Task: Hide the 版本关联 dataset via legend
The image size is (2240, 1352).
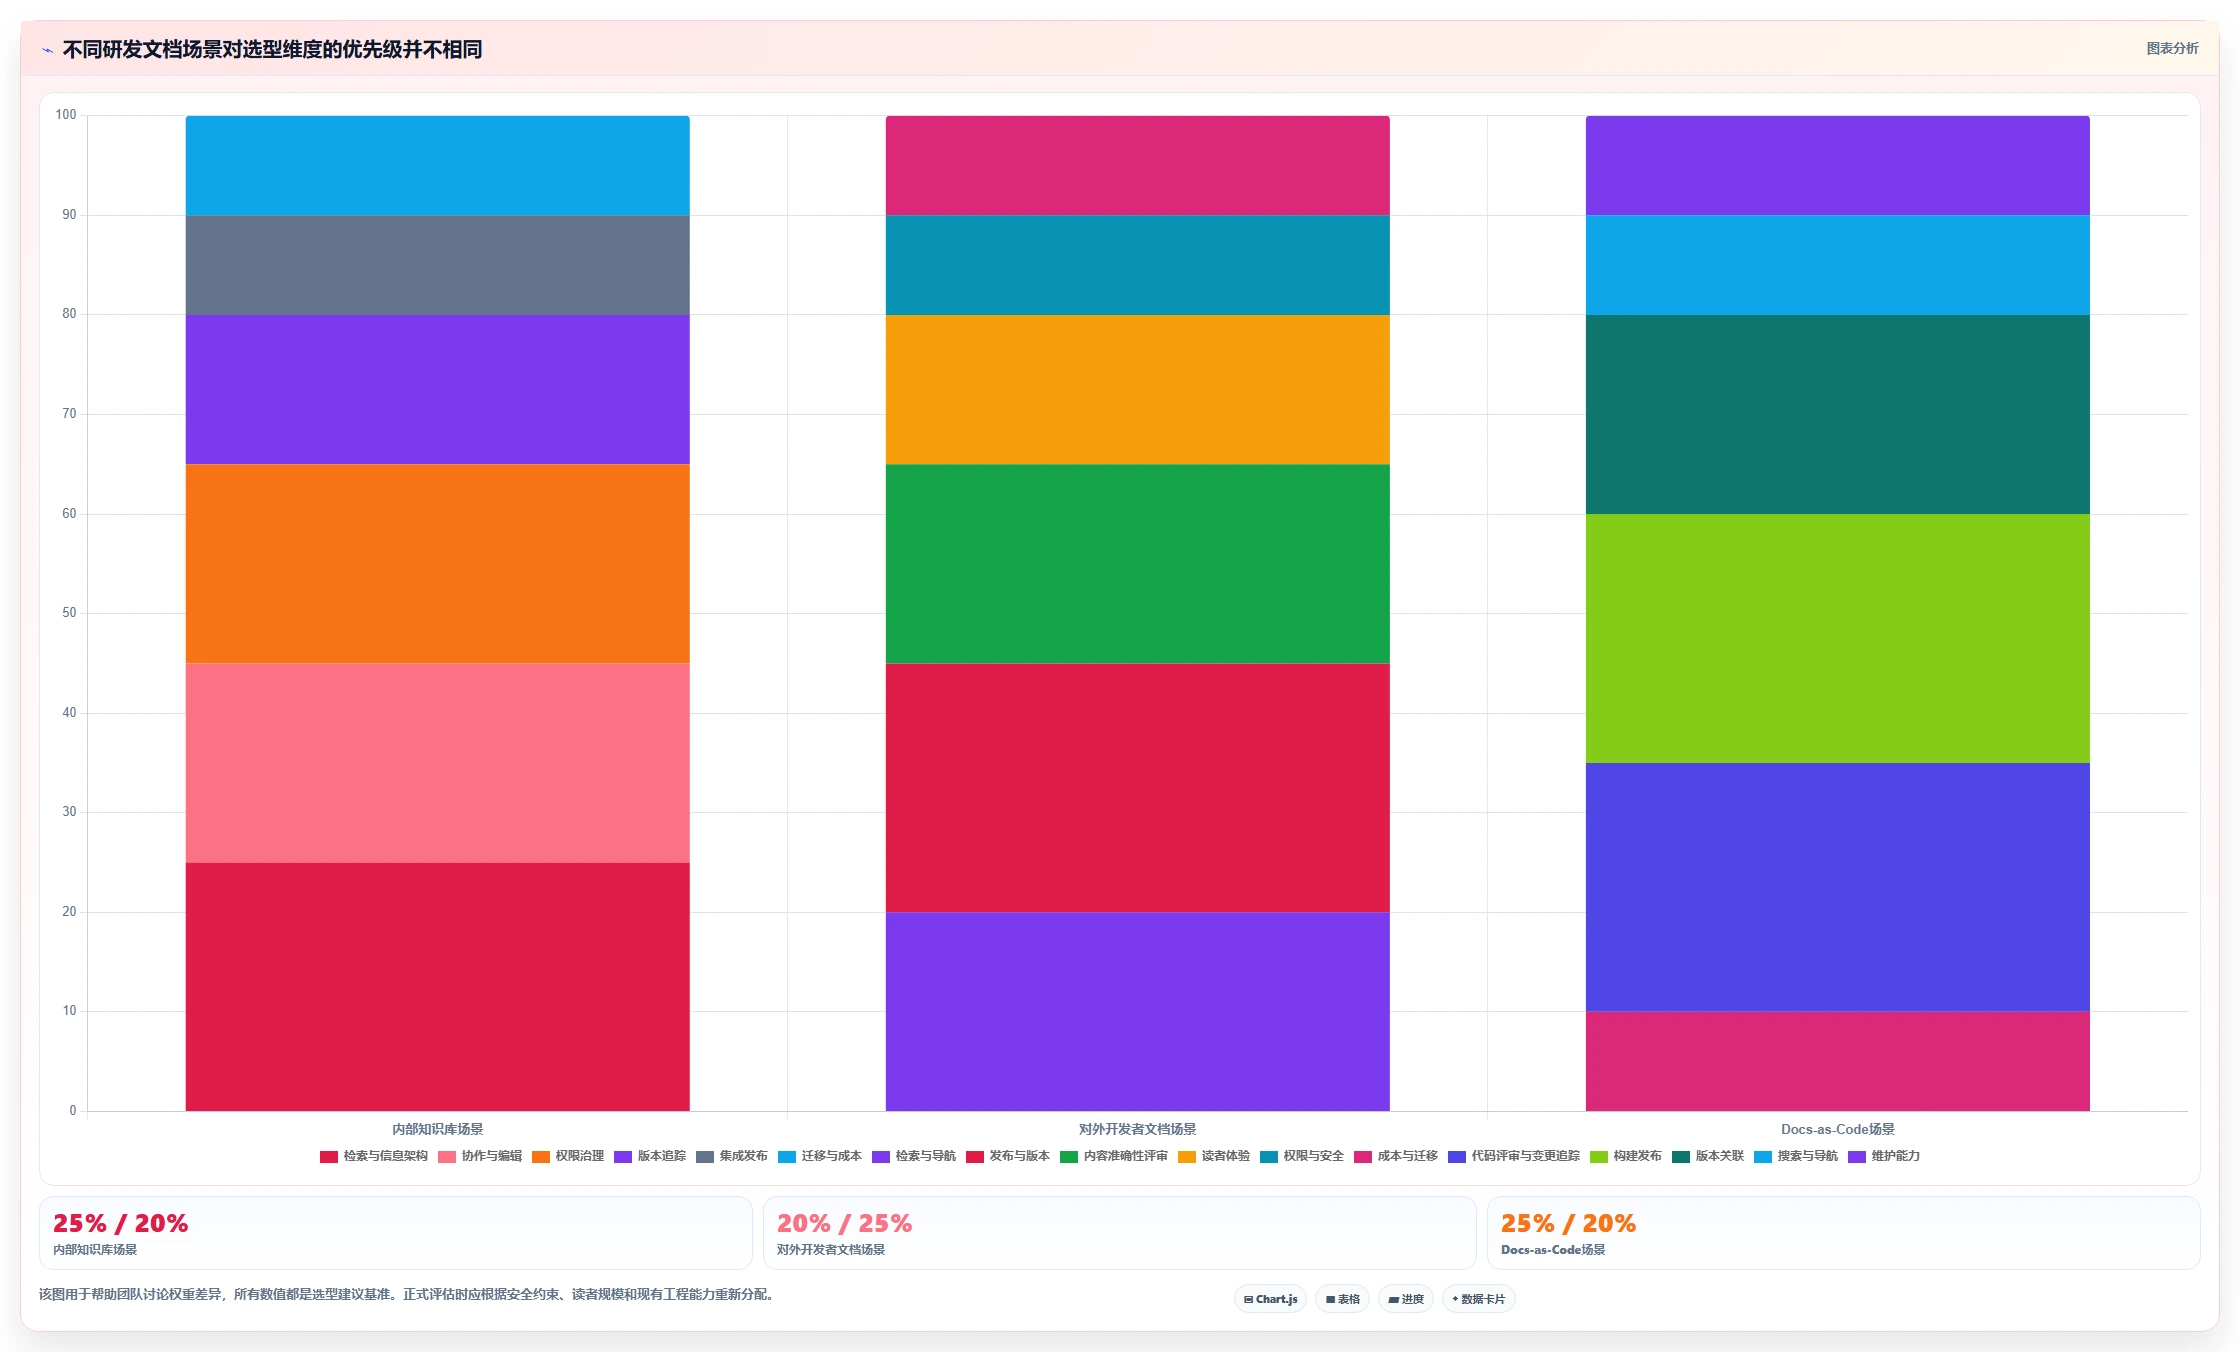Action: click(x=1707, y=1156)
